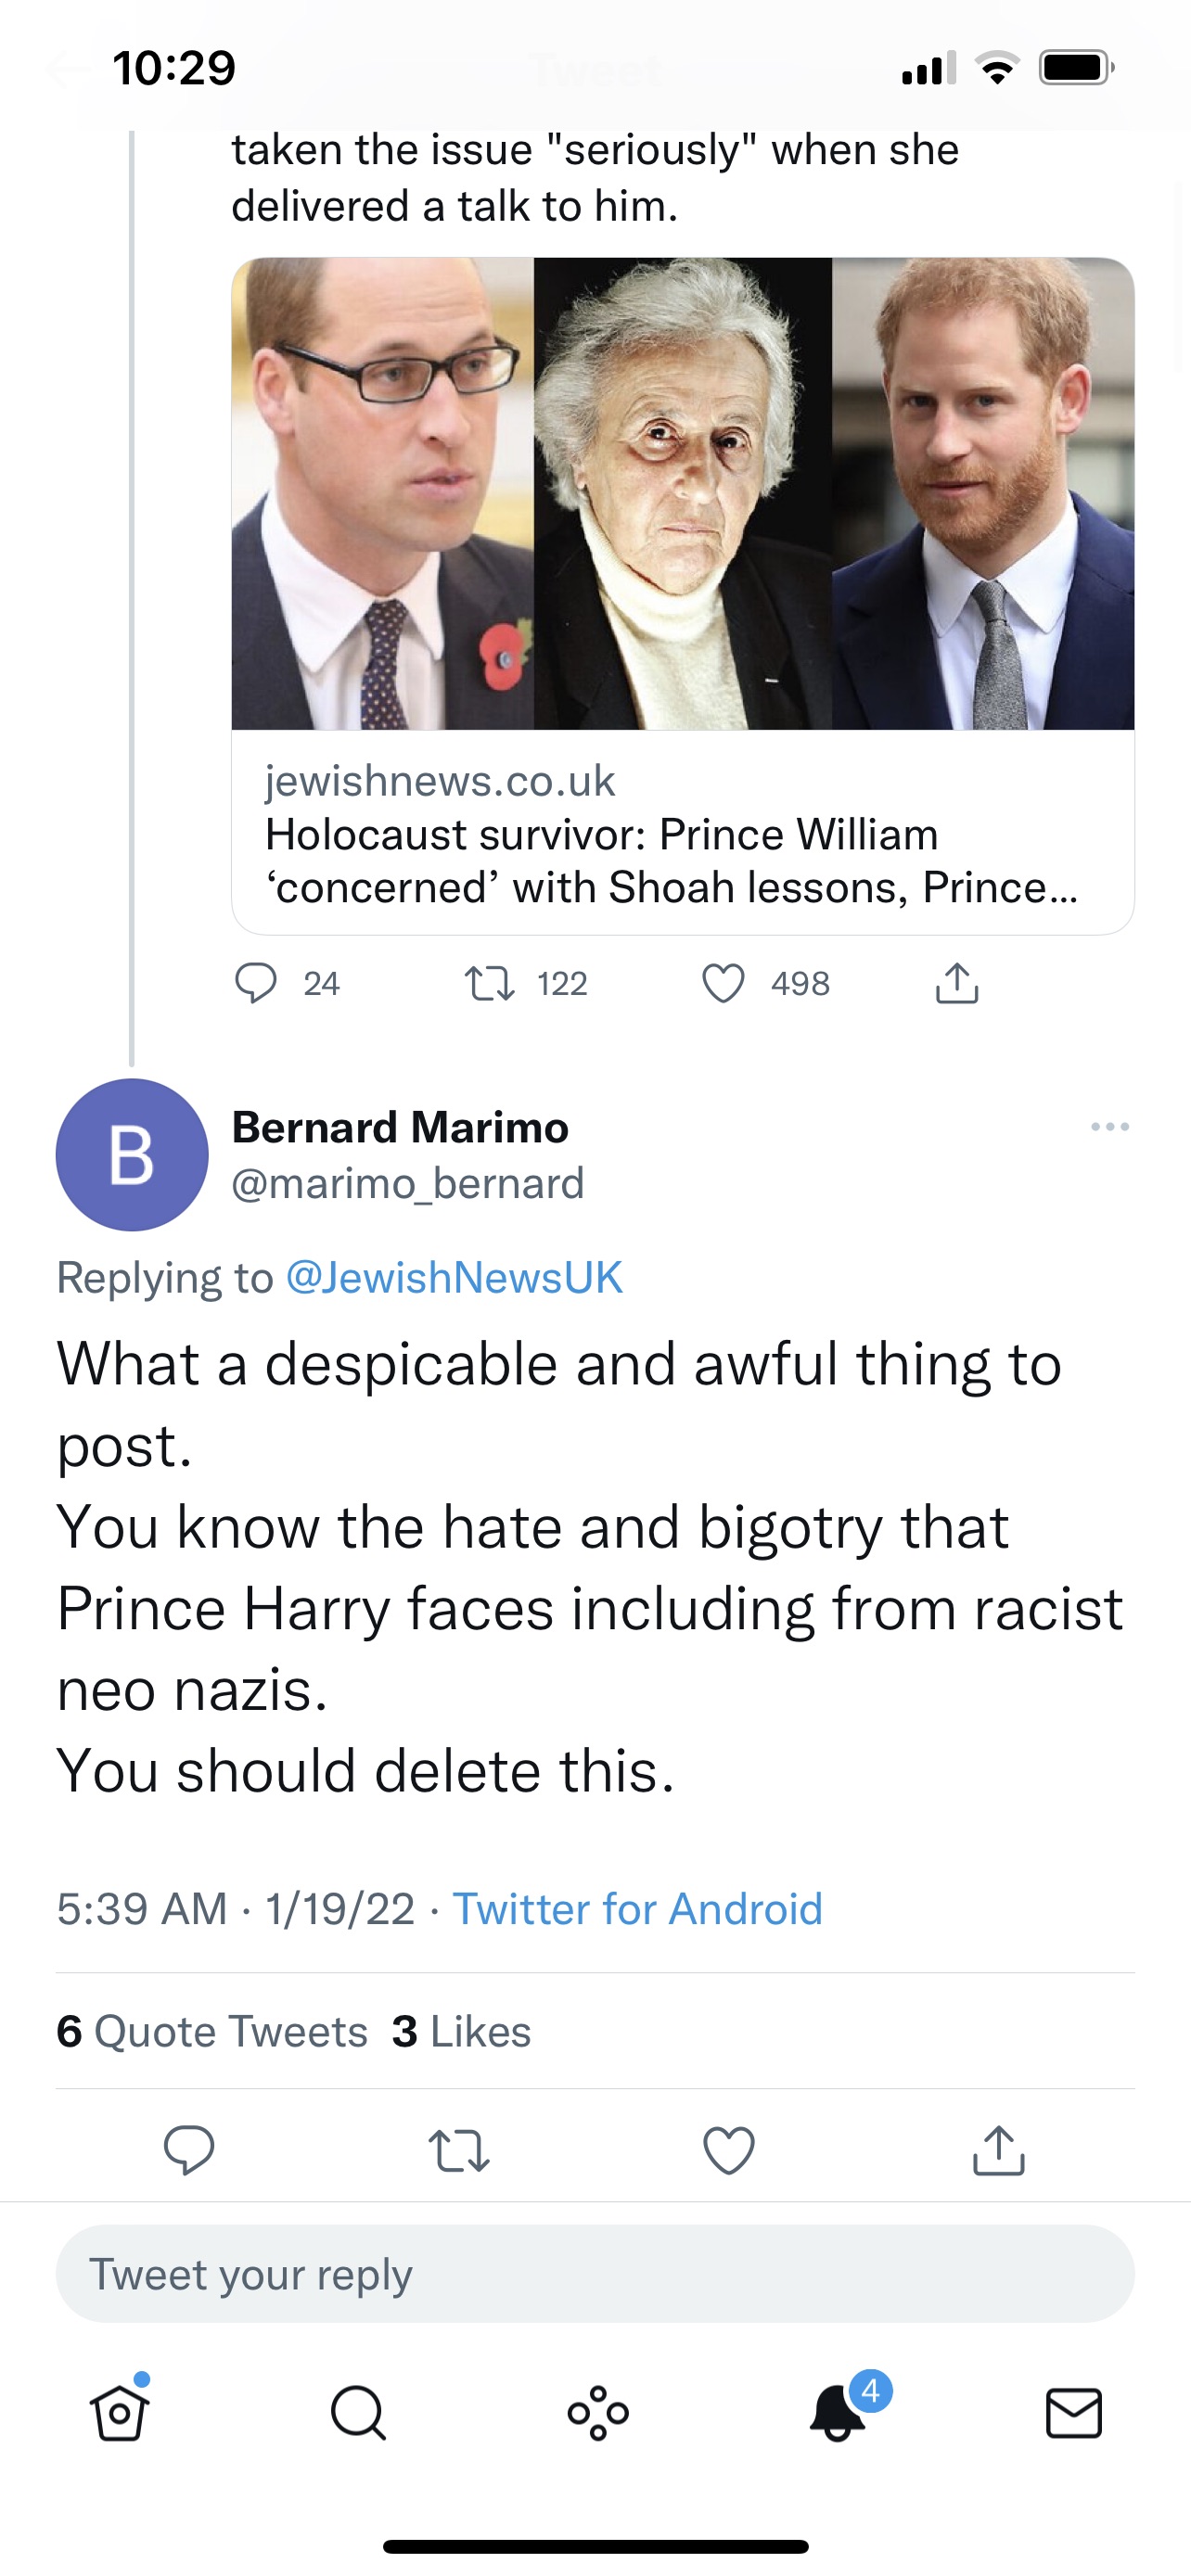Tap the Tweet your reply field
The width and height of the screenshot is (1191, 2576).
point(595,2274)
